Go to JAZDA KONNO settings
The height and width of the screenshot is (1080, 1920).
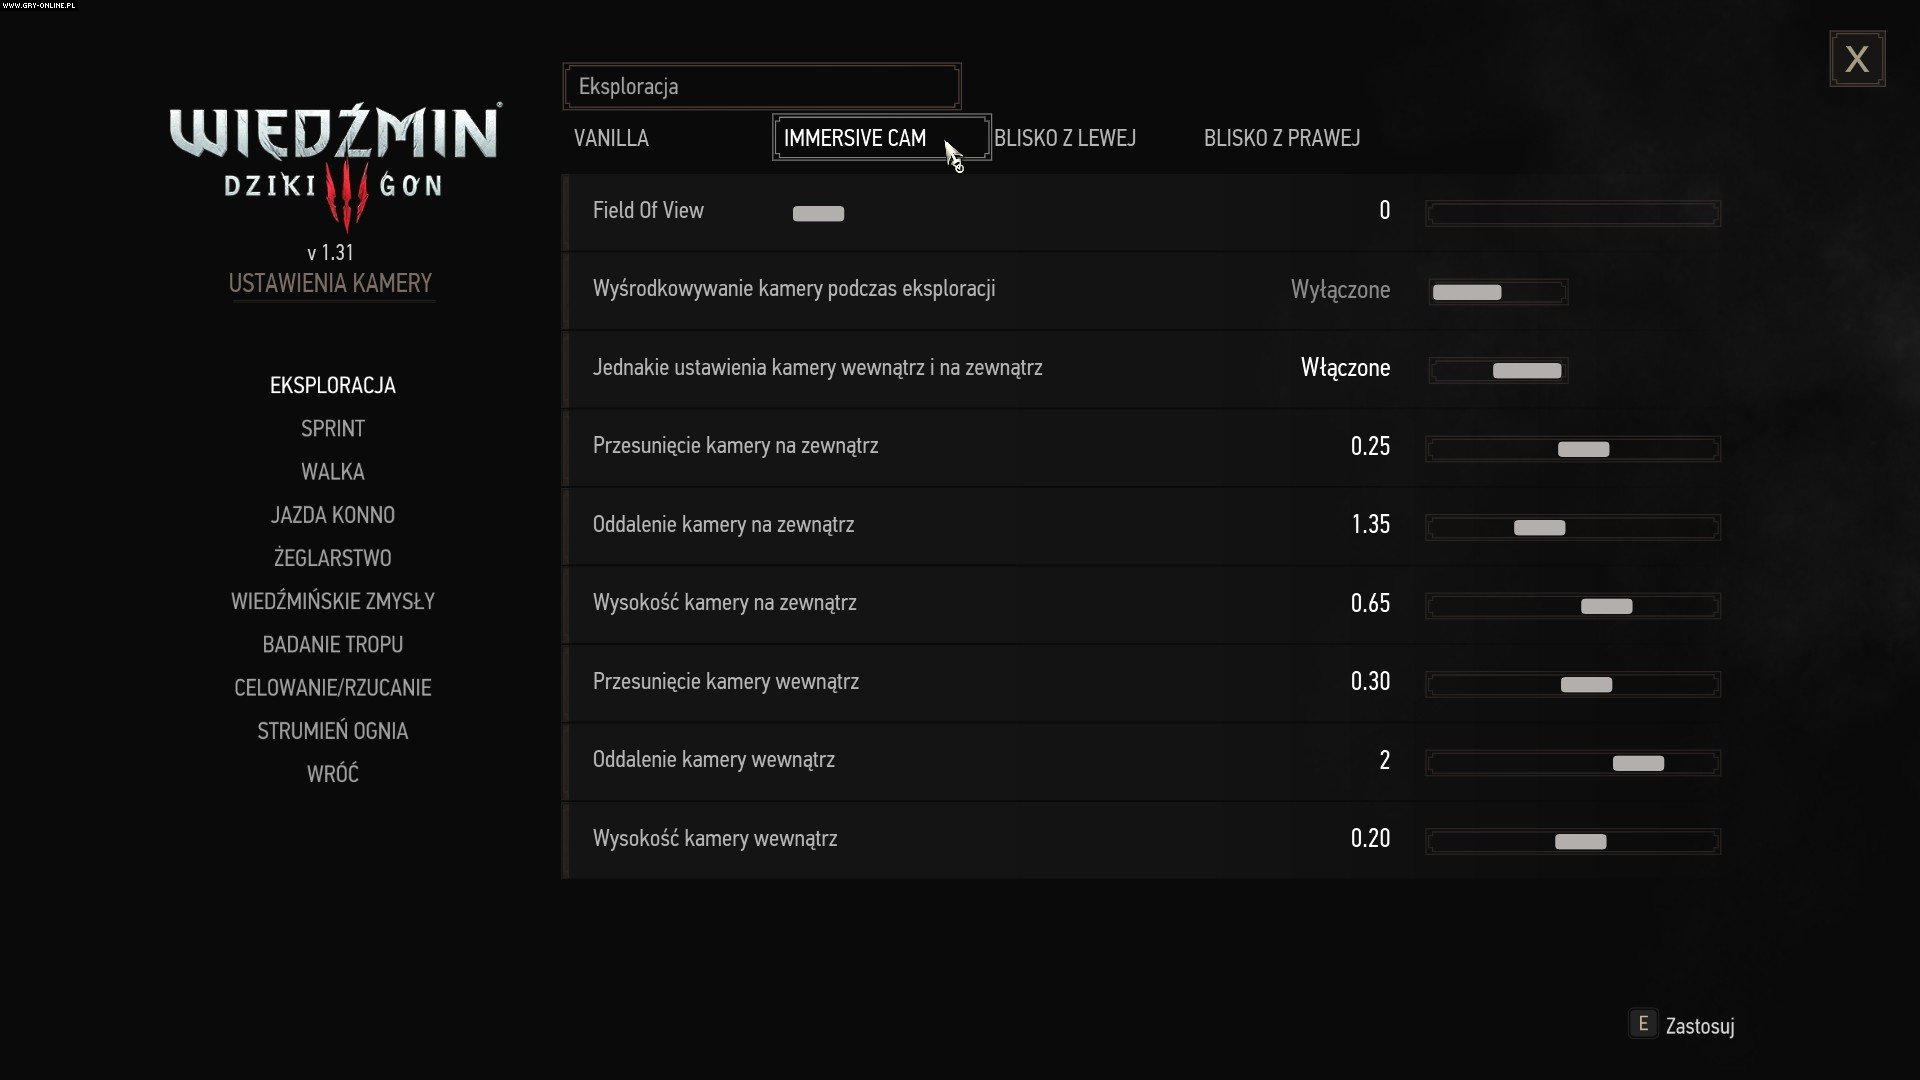[332, 515]
